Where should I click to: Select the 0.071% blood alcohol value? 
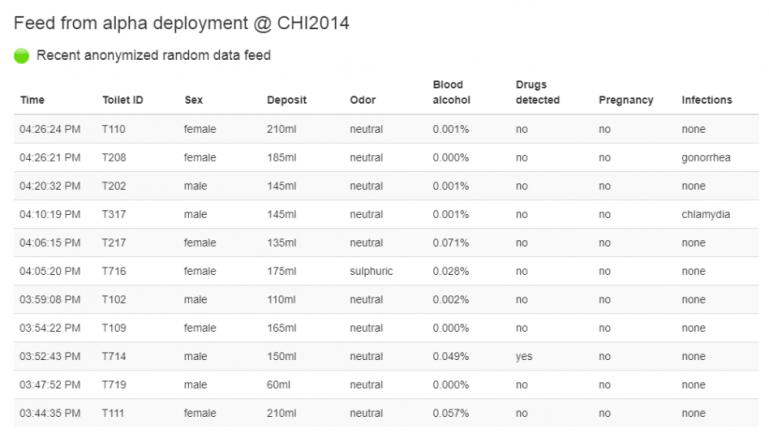tap(451, 243)
